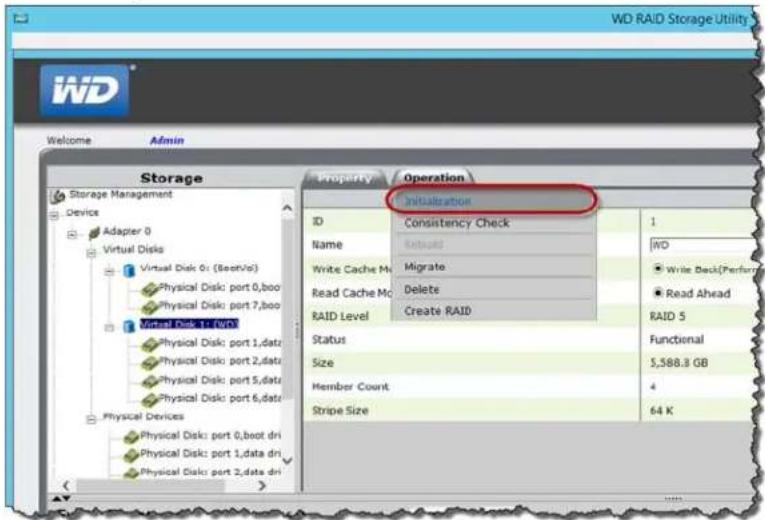
Task: Click tree scroll right arrow
Action: (x=262, y=485)
